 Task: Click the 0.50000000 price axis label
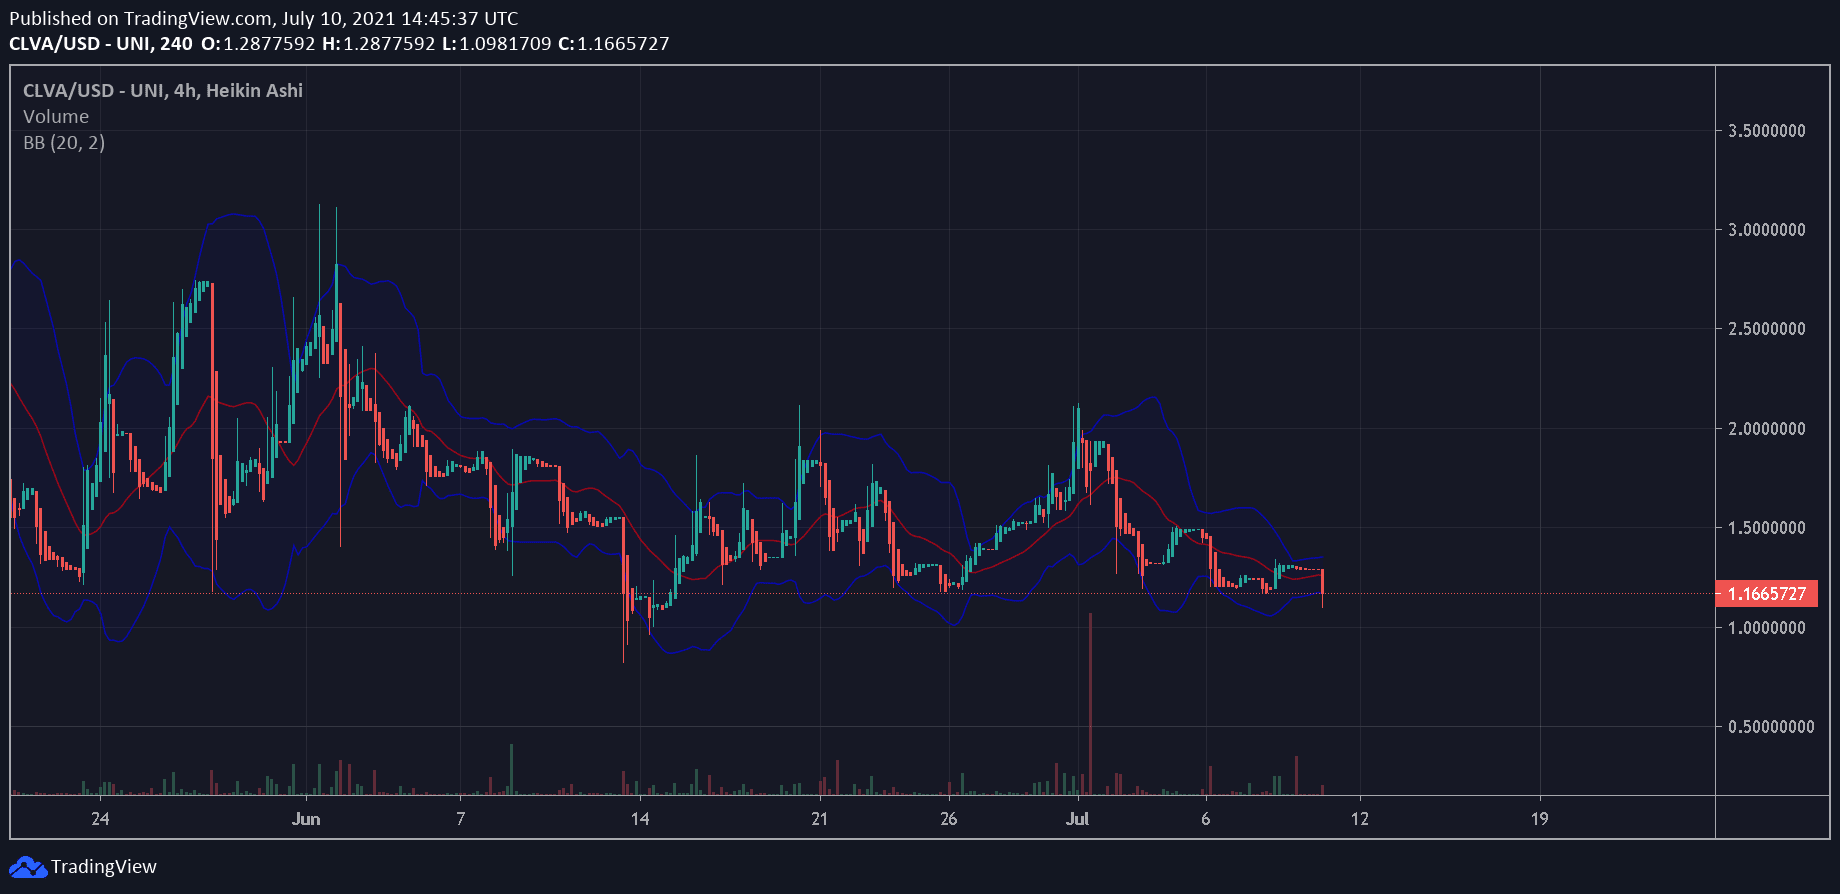point(1770,727)
